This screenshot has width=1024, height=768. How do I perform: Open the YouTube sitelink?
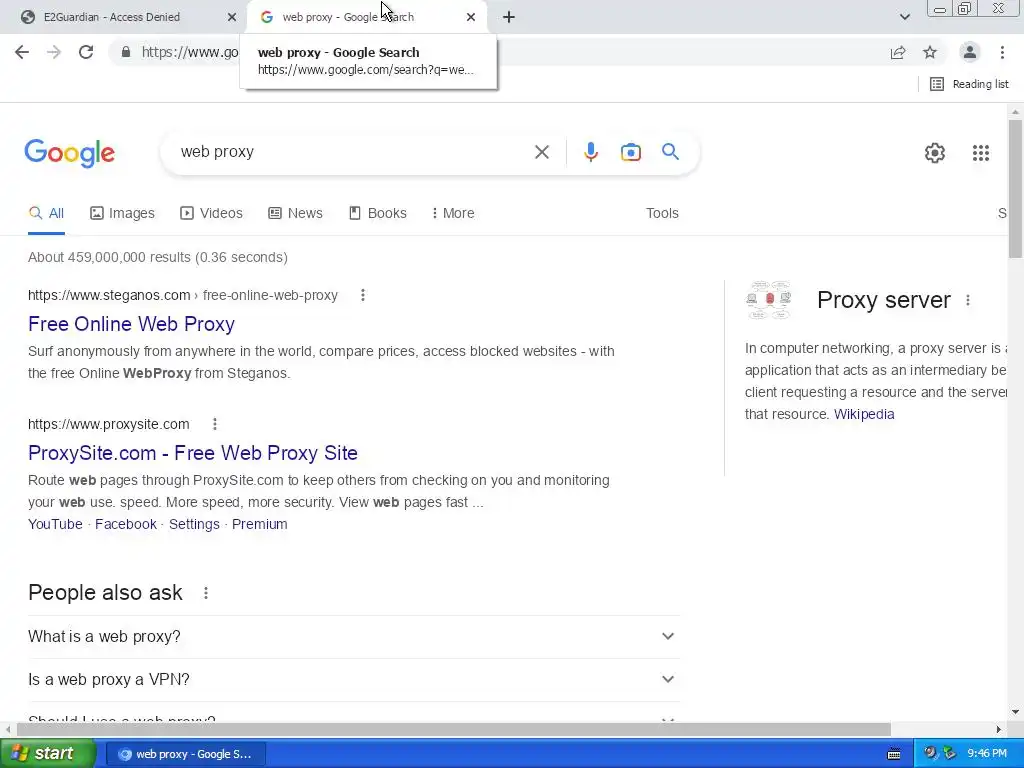coord(55,524)
